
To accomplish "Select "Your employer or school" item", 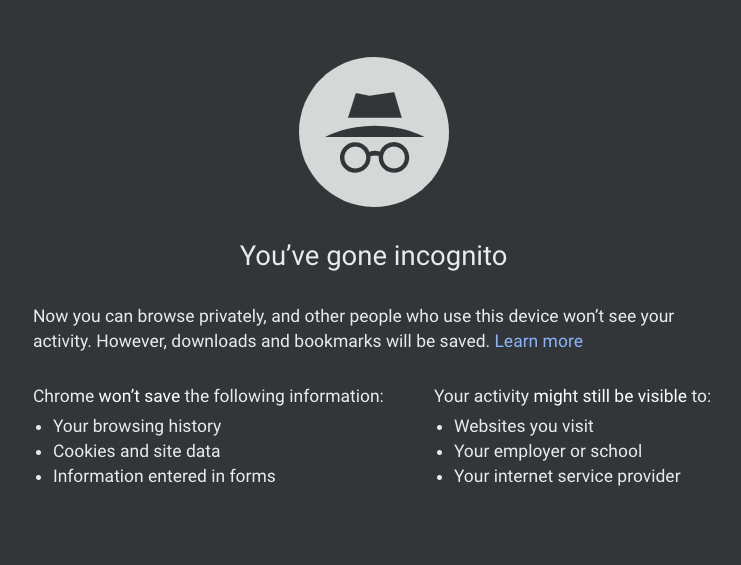I will (x=548, y=451).
